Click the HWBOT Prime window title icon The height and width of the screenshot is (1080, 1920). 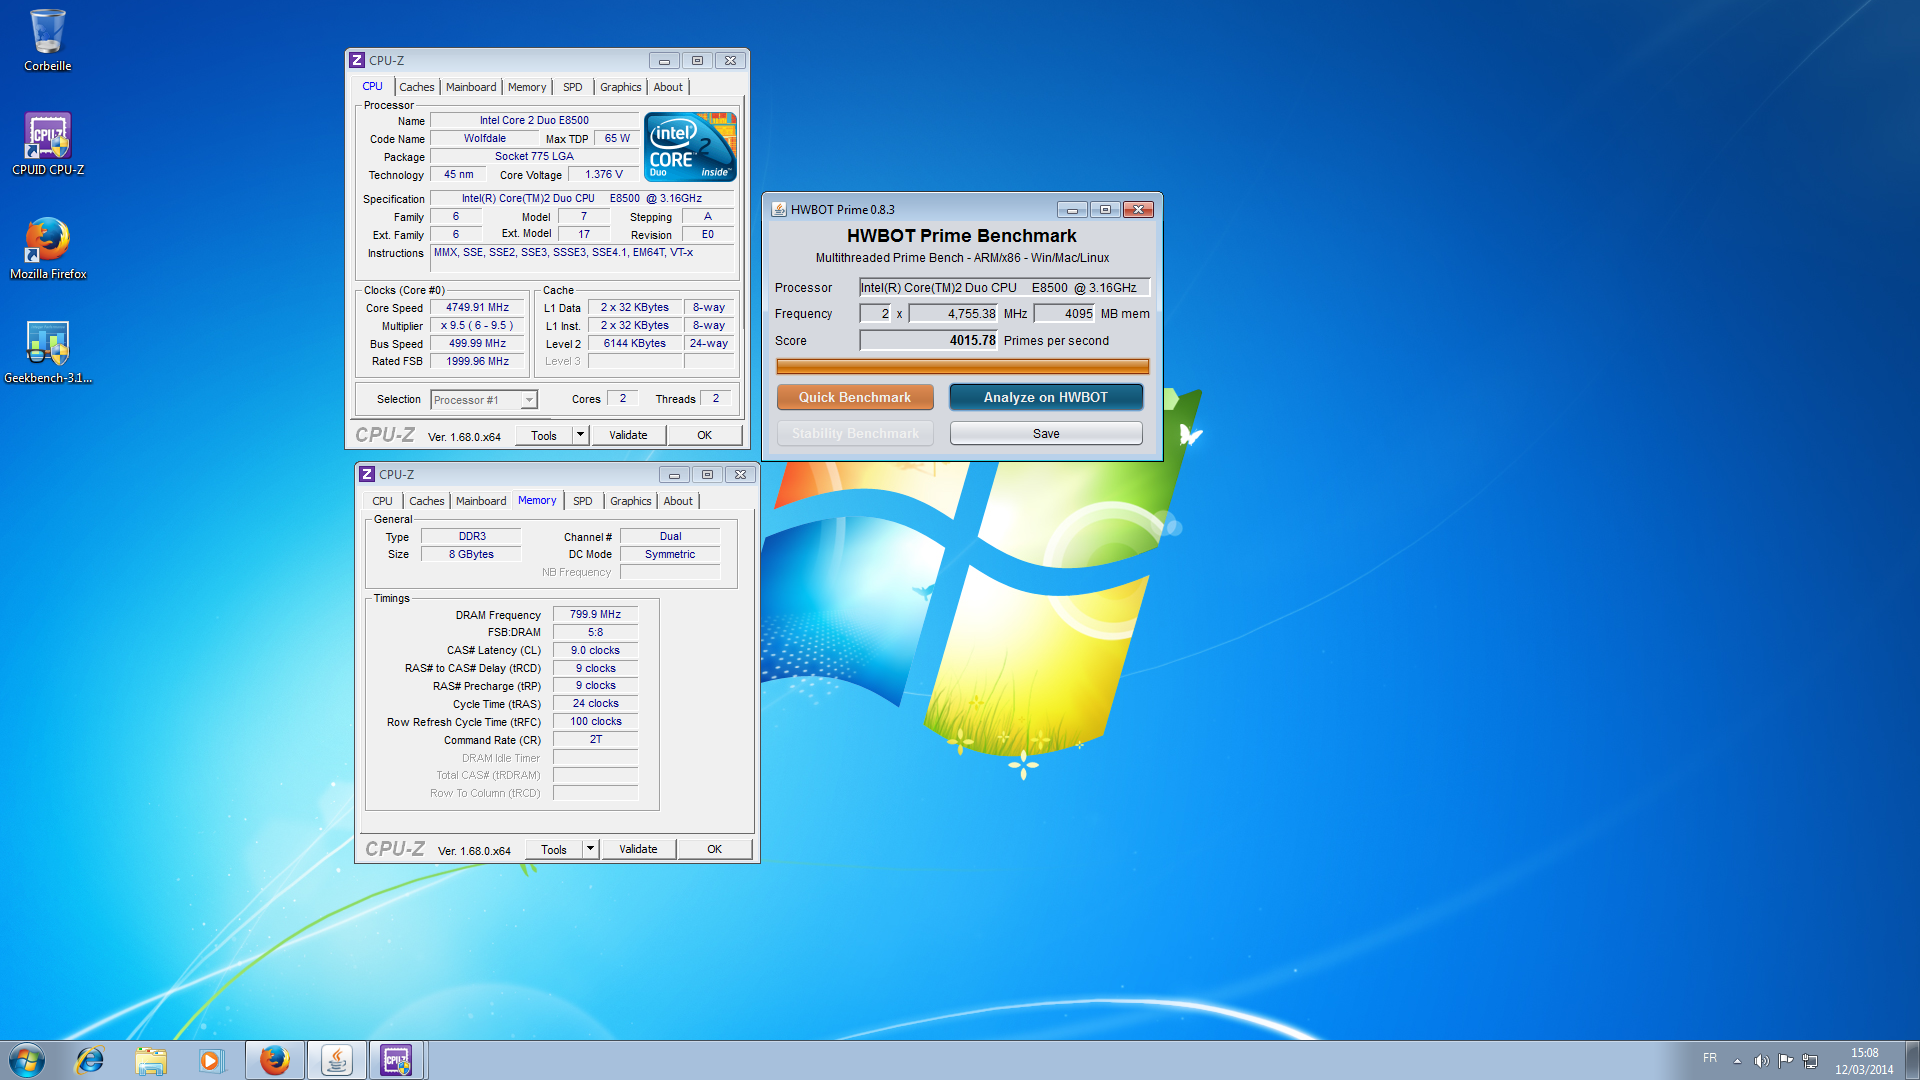[x=778, y=209]
